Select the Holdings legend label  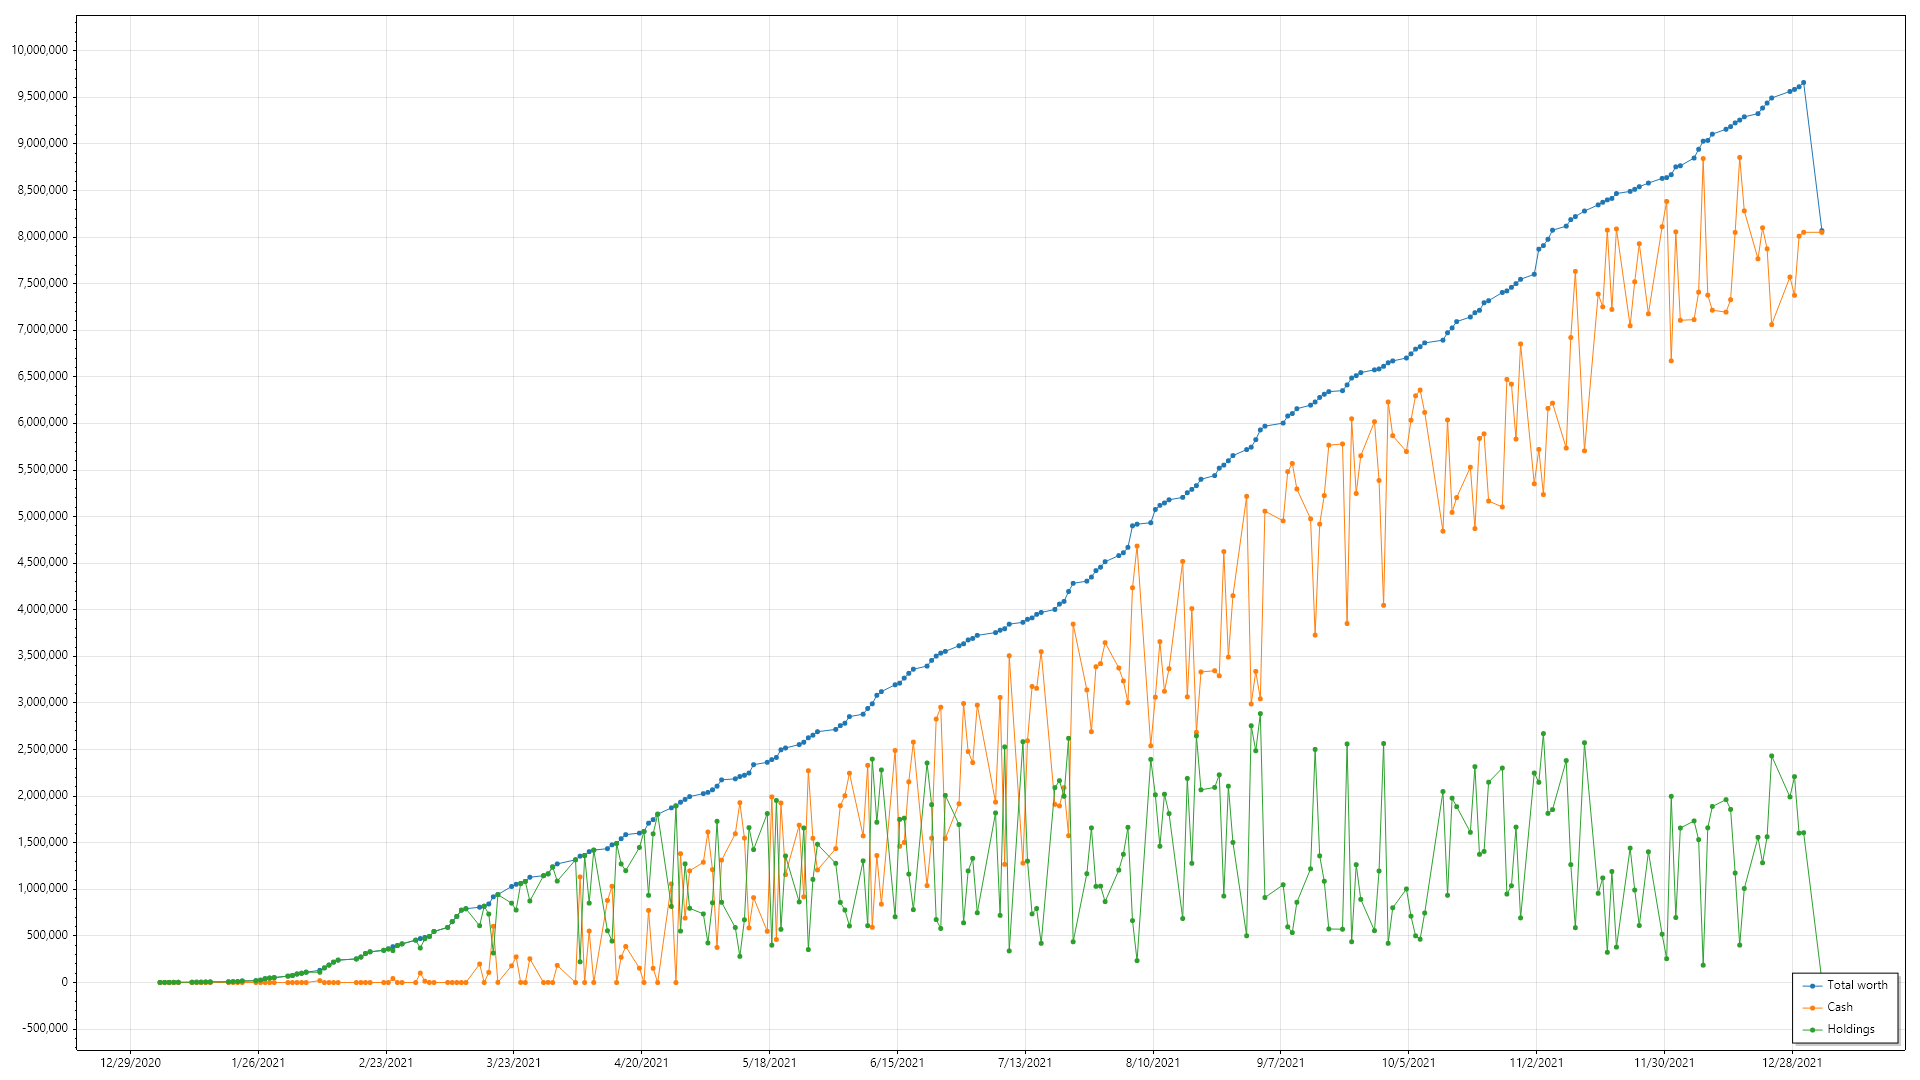[x=1851, y=1030]
